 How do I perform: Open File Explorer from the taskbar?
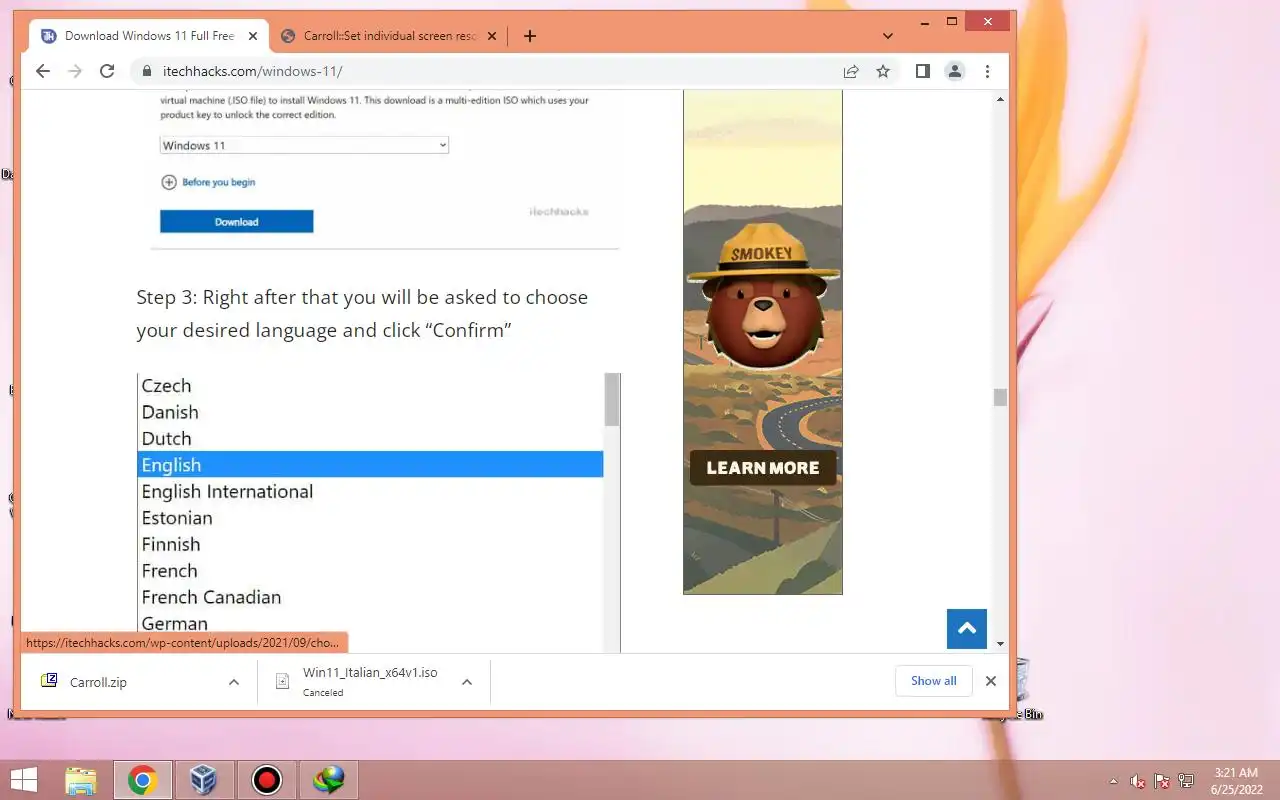80,780
